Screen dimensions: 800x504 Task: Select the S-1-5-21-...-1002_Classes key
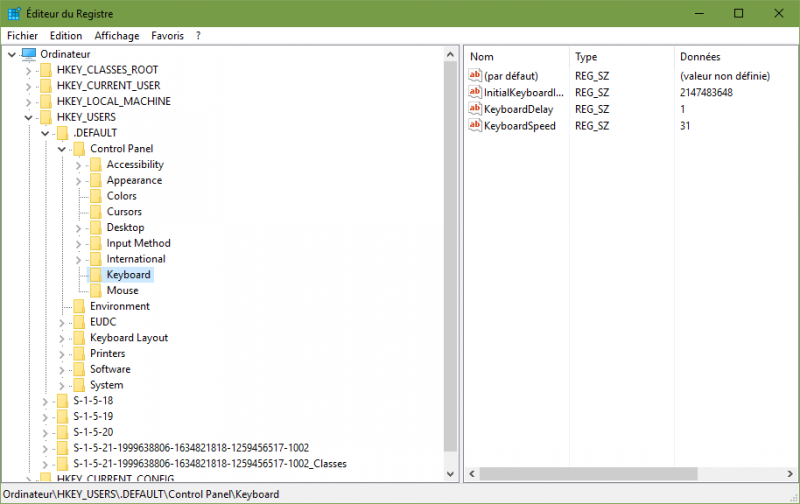(210, 464)
